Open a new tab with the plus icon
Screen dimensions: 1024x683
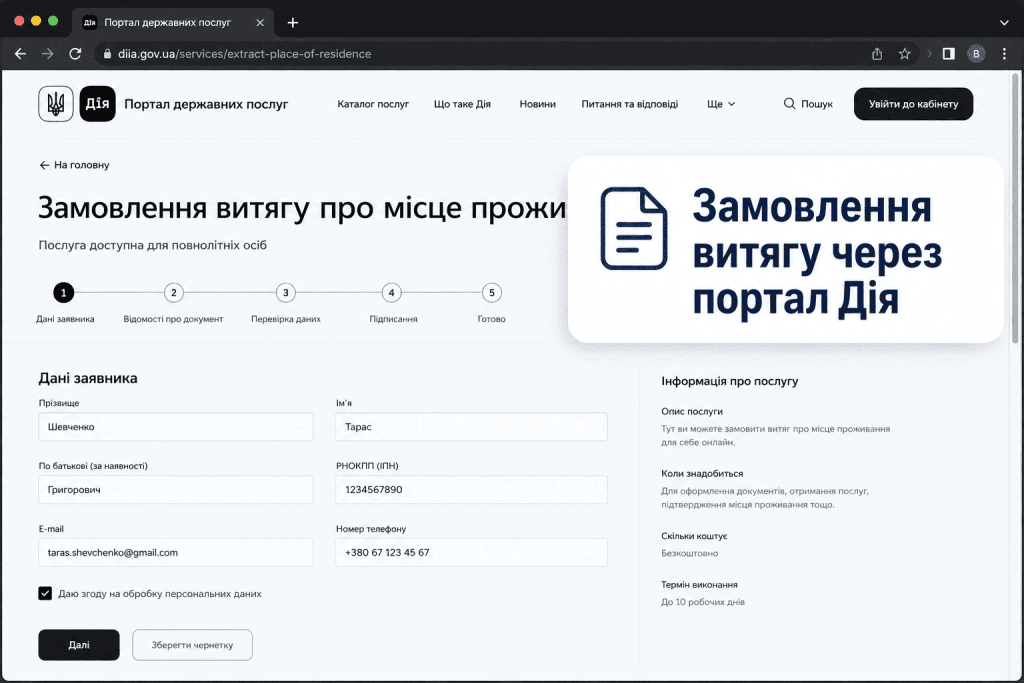293,23
